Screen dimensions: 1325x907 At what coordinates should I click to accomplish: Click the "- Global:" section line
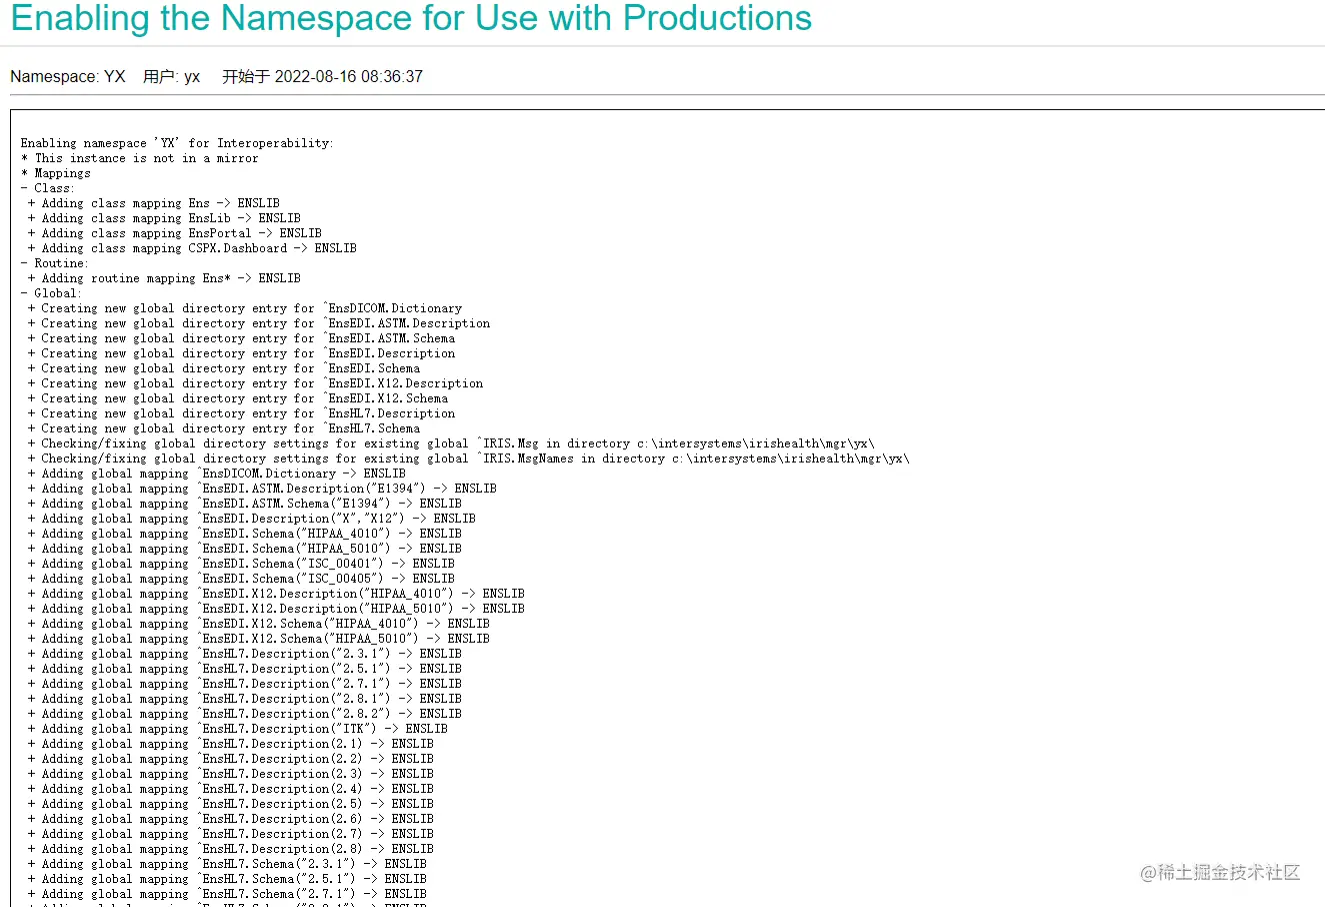point(51,293)
